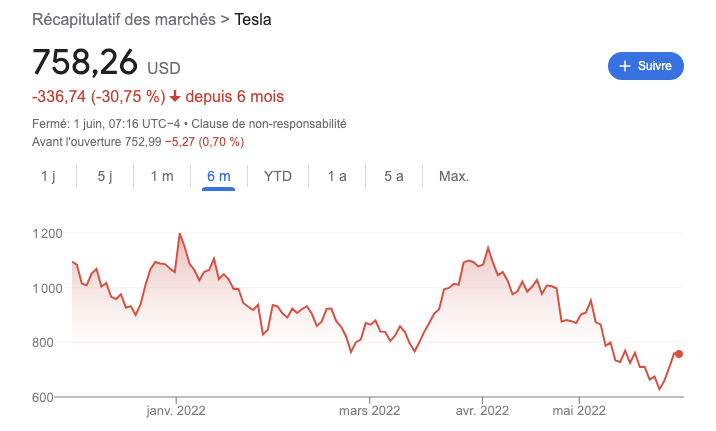Screen dimensions: 716x431
Task: Click the janv. 2022 axis label
Action: tap(176, 410)
